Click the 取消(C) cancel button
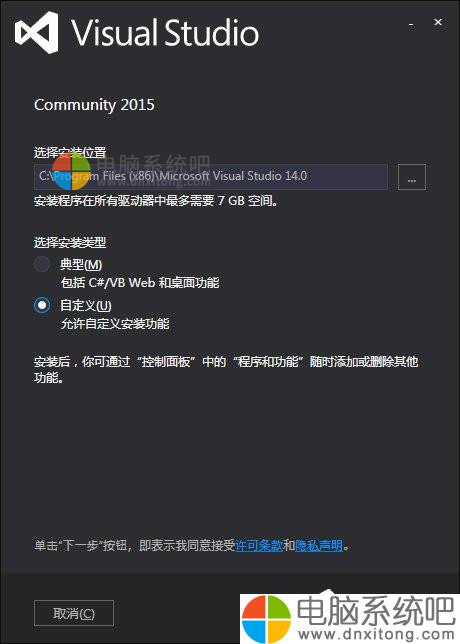460x644 pixels. pyautogui.click(x=74, y=613)
